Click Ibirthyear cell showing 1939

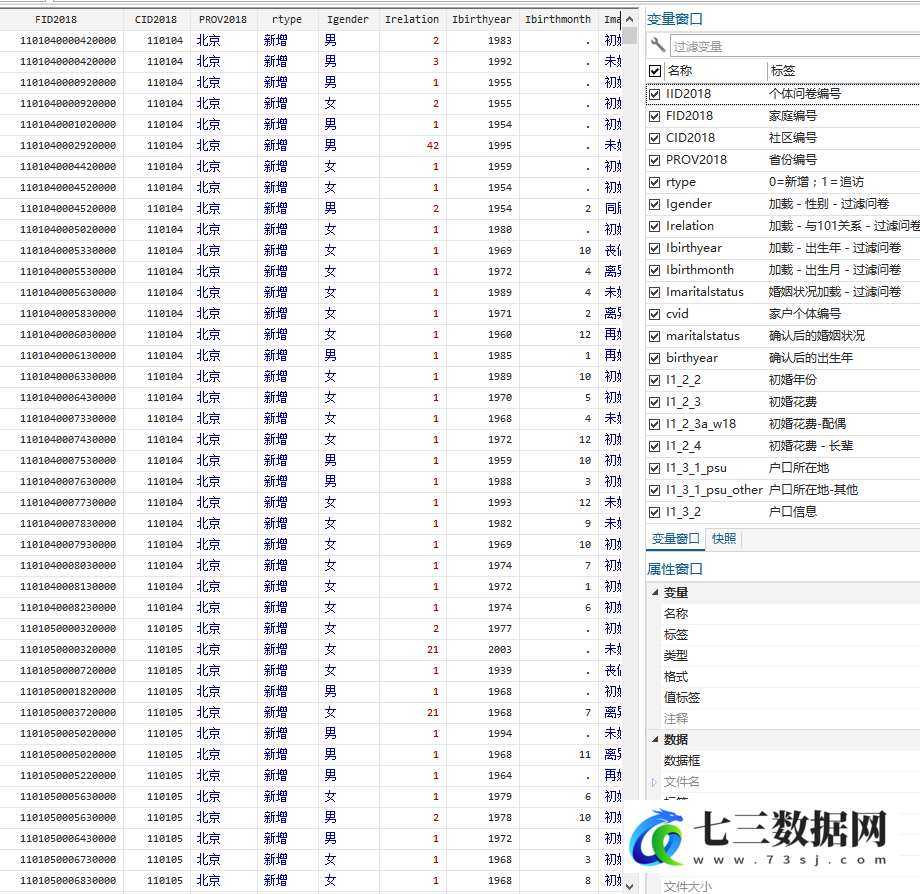(483, 670)
